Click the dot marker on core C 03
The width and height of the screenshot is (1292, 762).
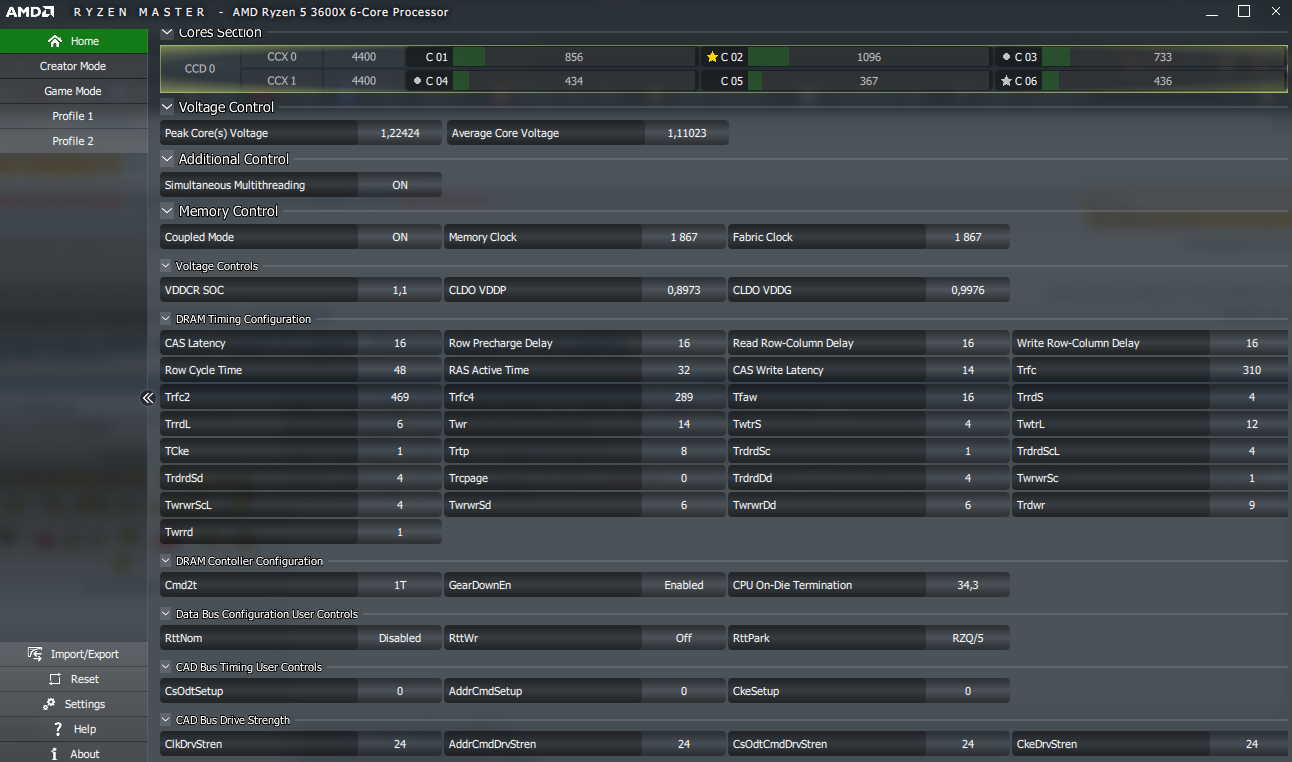click(1006, 57)
